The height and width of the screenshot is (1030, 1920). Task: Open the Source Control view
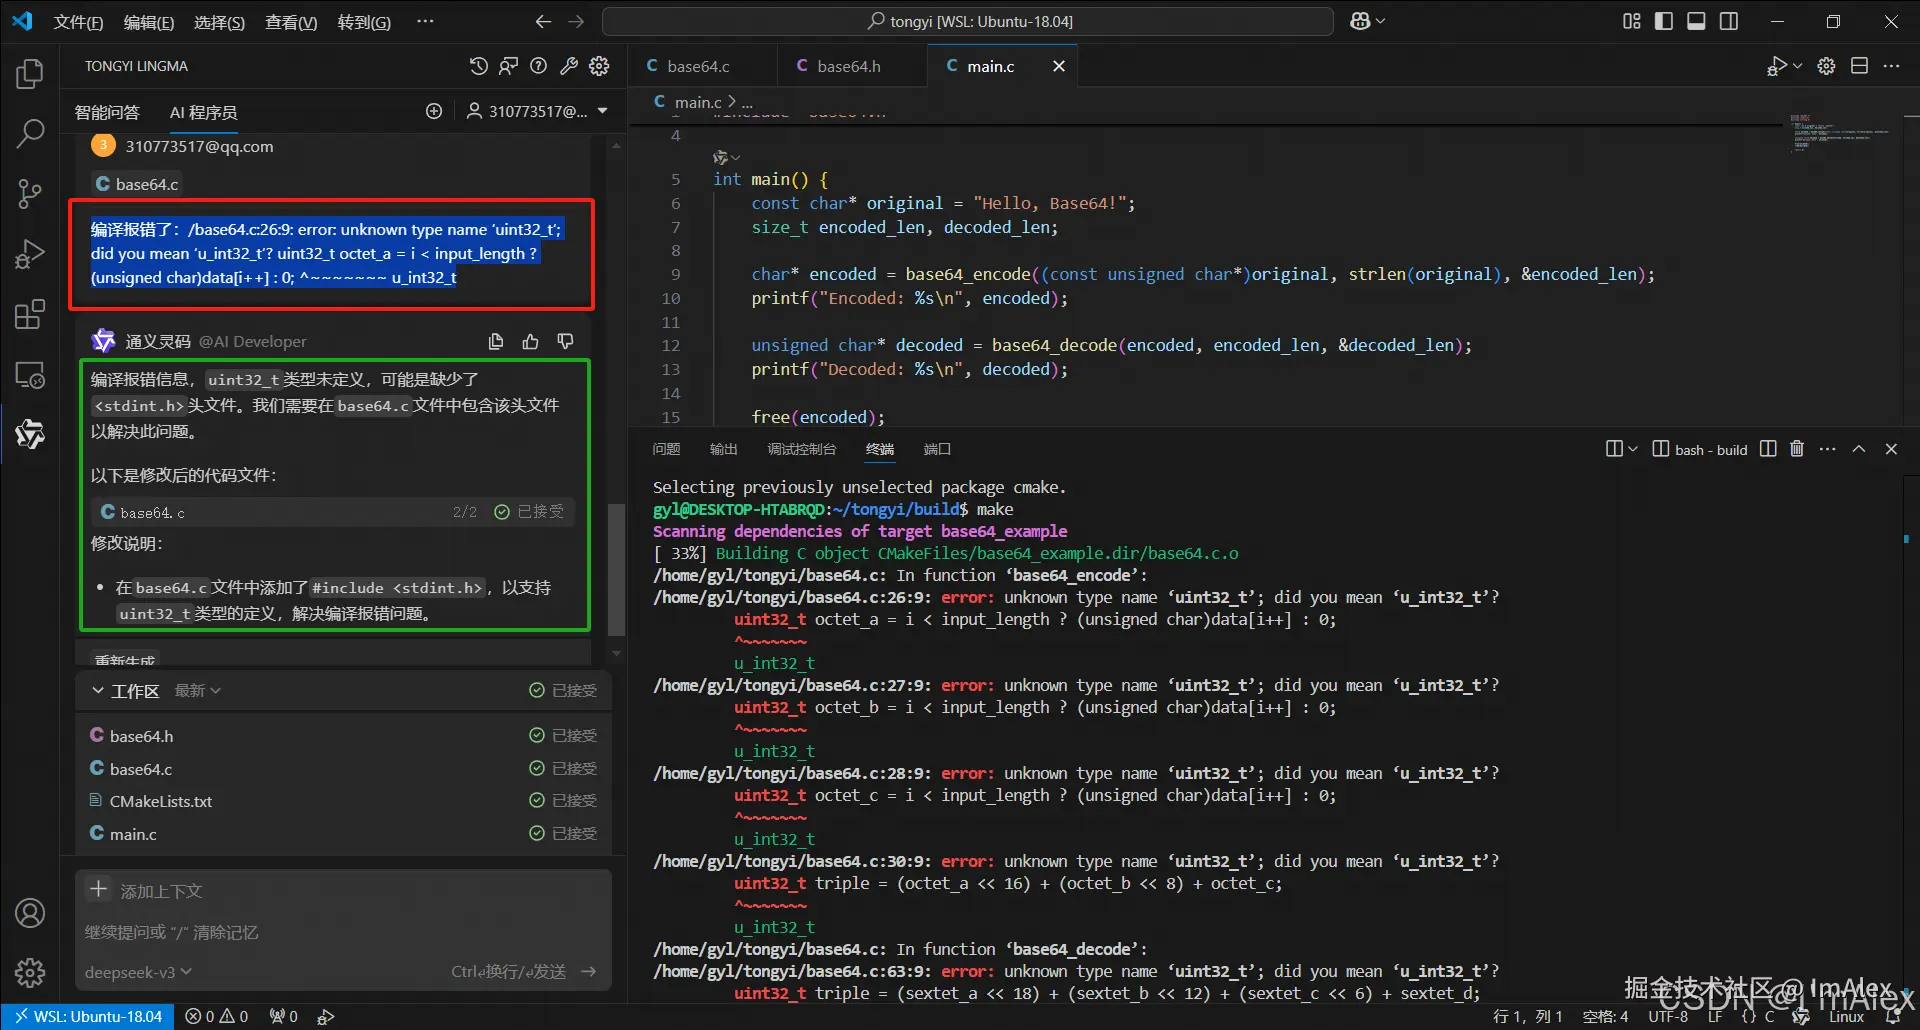point(30,194)
